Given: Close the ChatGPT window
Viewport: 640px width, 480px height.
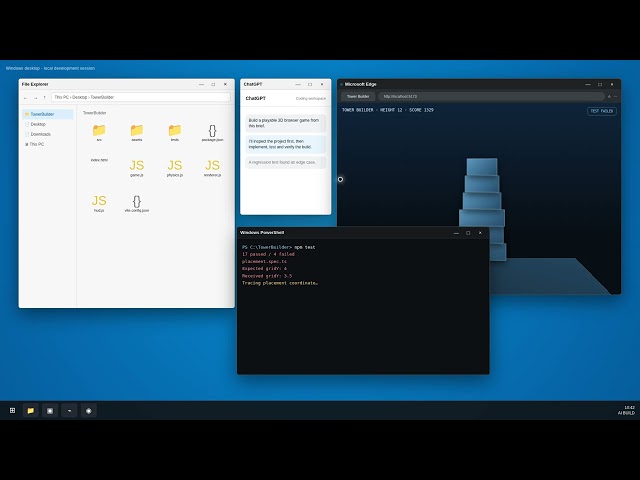Looking at the screenshot, I should (322, 84).
